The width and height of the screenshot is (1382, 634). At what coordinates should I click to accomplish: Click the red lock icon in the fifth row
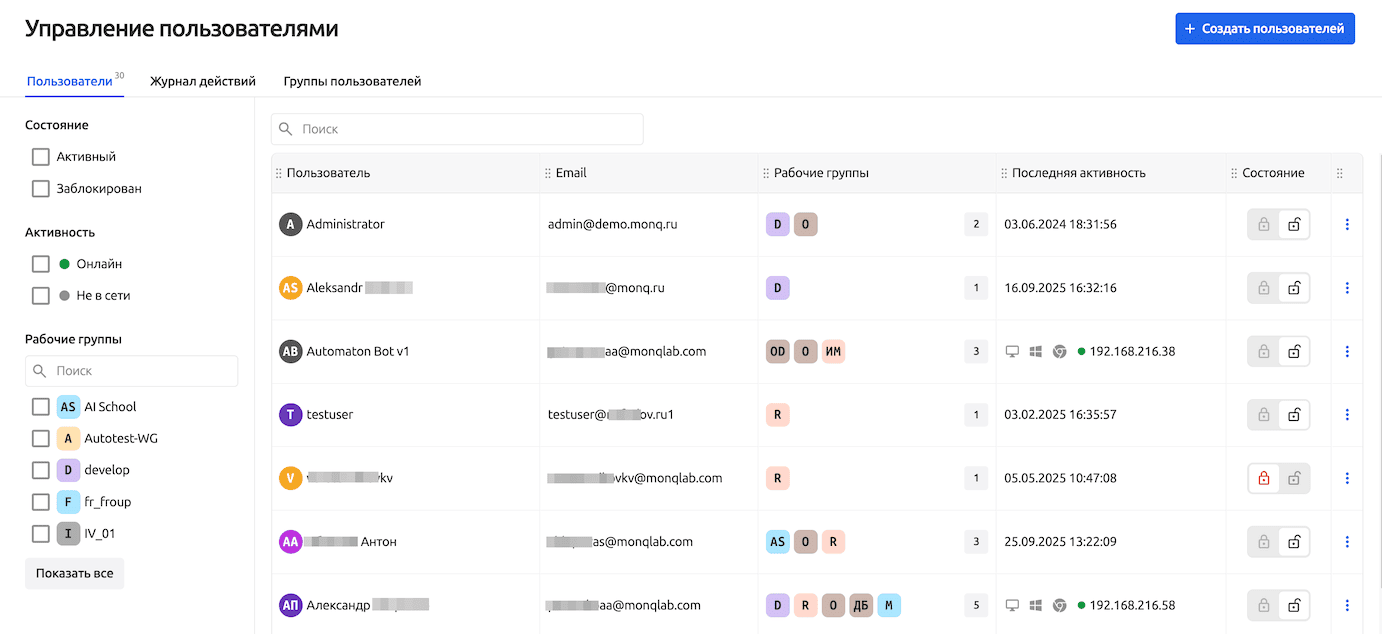[1263, 479]
